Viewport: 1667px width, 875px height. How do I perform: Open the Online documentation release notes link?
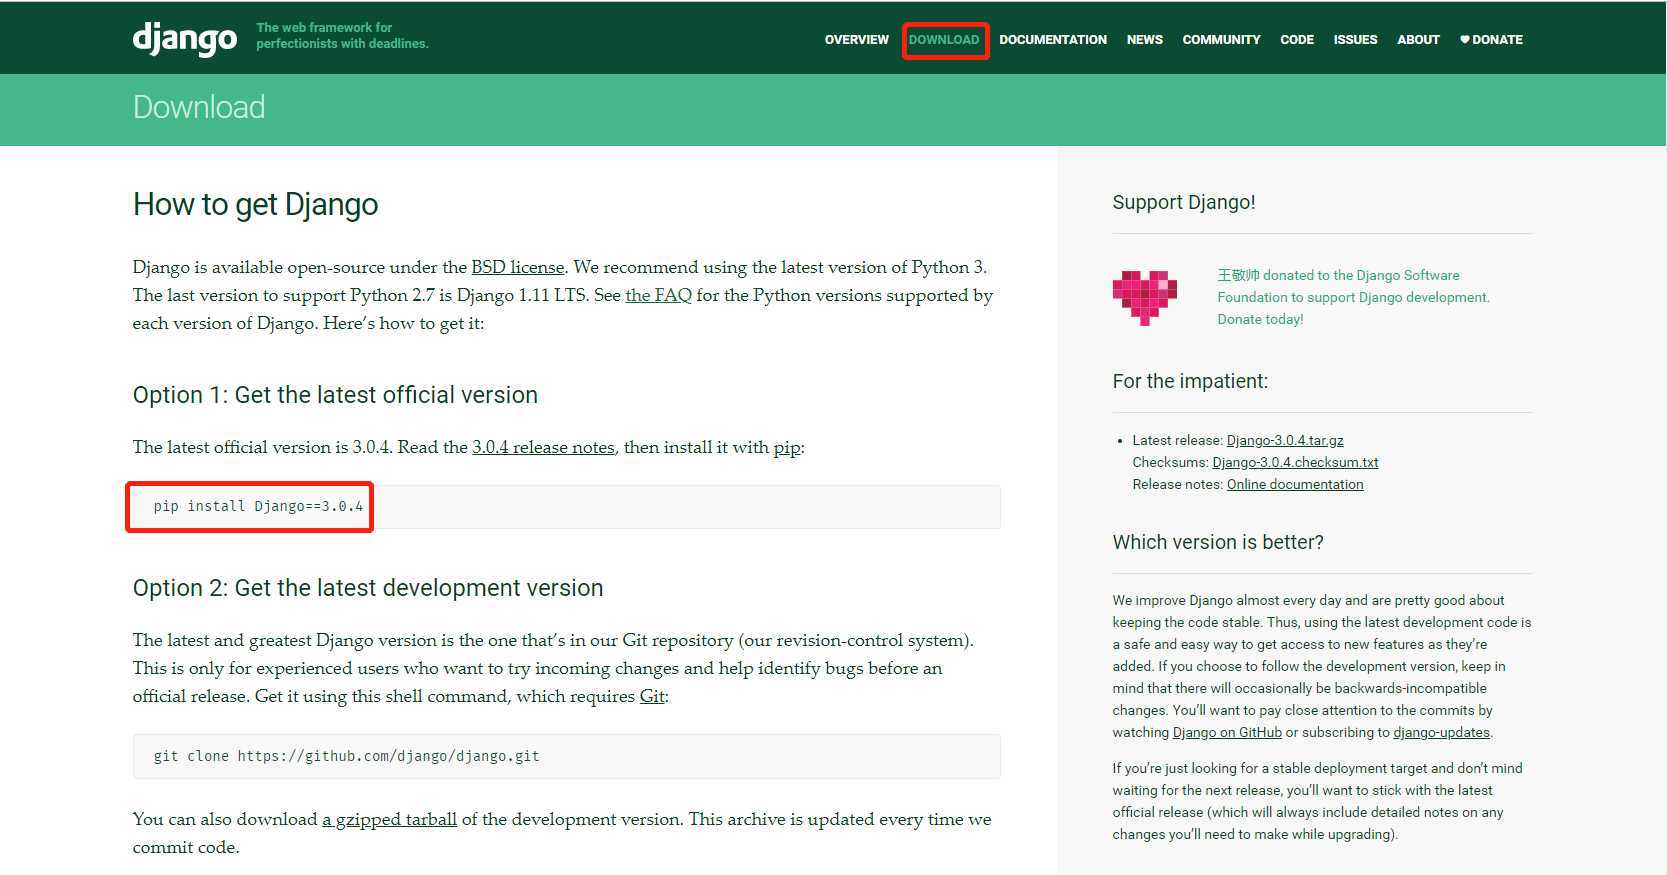click(1295, 484)
